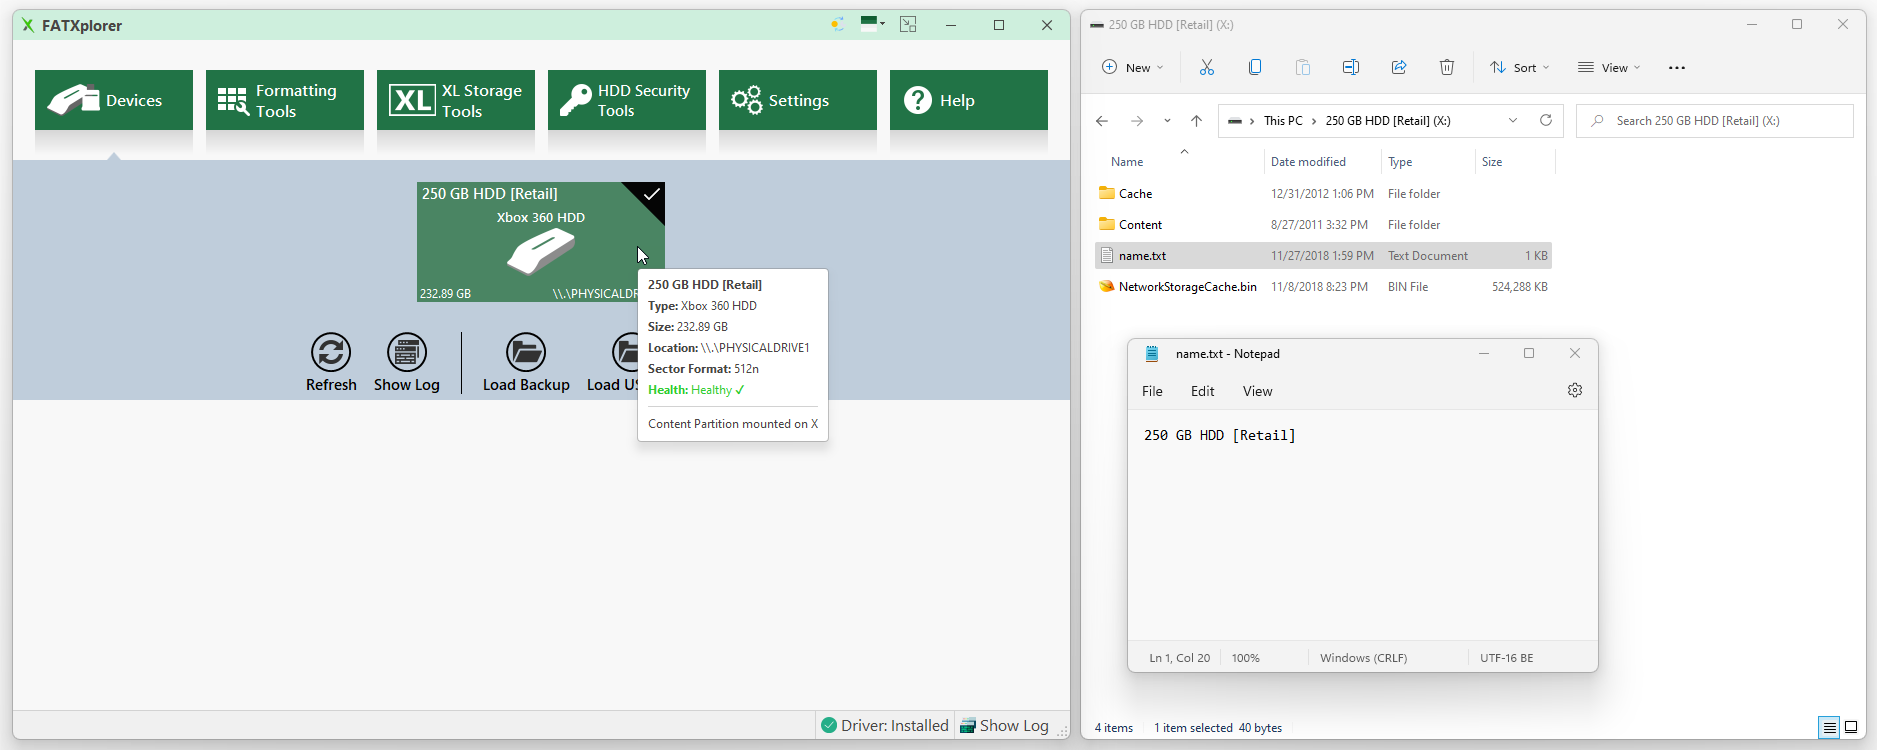The width and height of the screenshot is (1877, 750).
Task: Click the 100% zoom status in Notepad
Action: 1246,658
